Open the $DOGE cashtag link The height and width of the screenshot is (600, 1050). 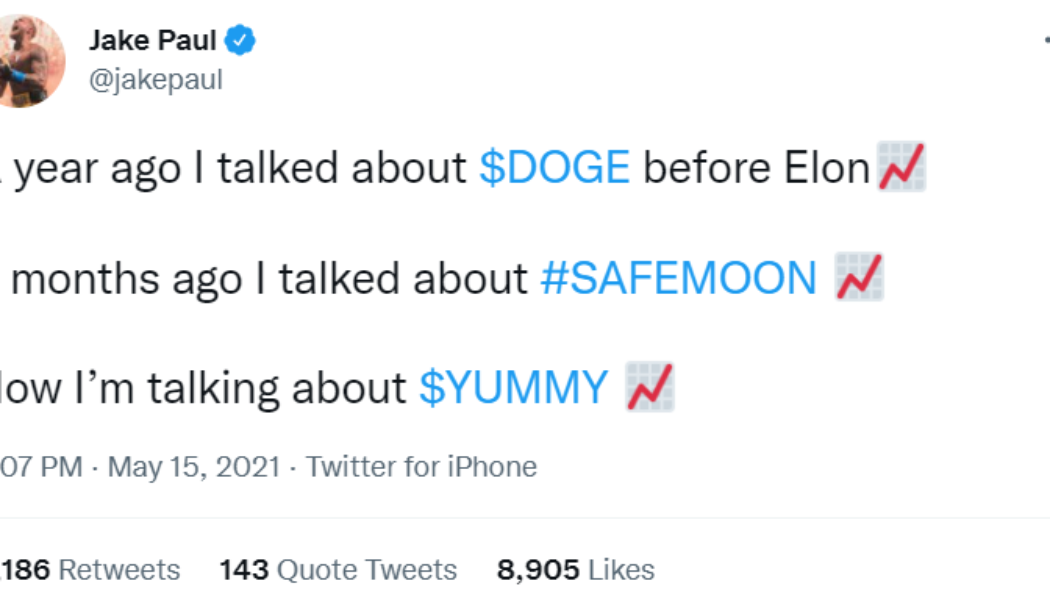pos(554,169)
